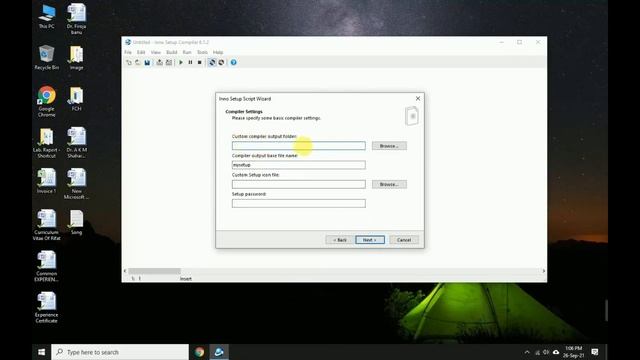This screenshot has width=640, height=360.
Task: Click the "Insert" status bar entry
Action: pyautogui.click(x=186, y=278)
